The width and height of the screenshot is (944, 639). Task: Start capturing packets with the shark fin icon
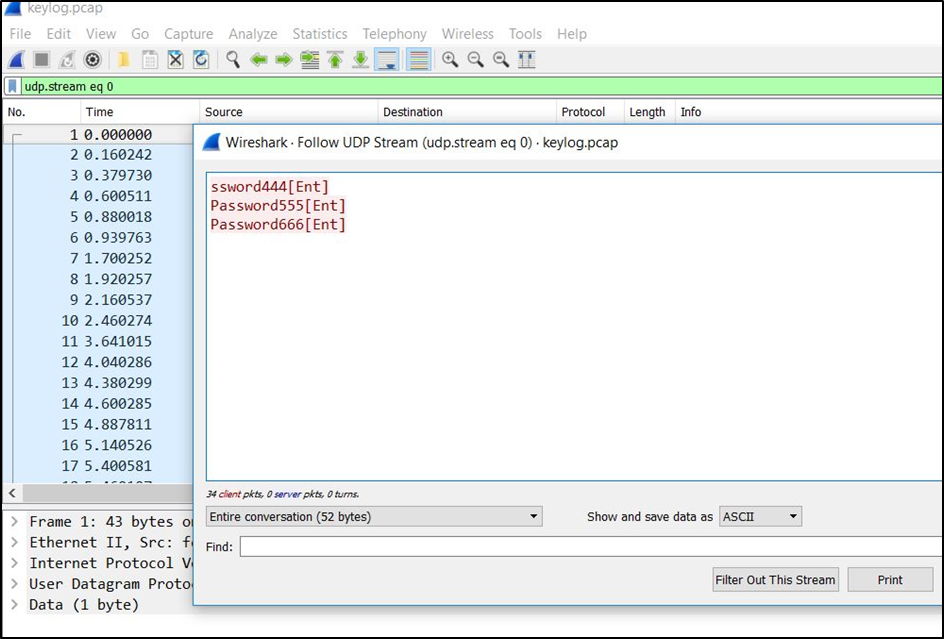(16, 60)
